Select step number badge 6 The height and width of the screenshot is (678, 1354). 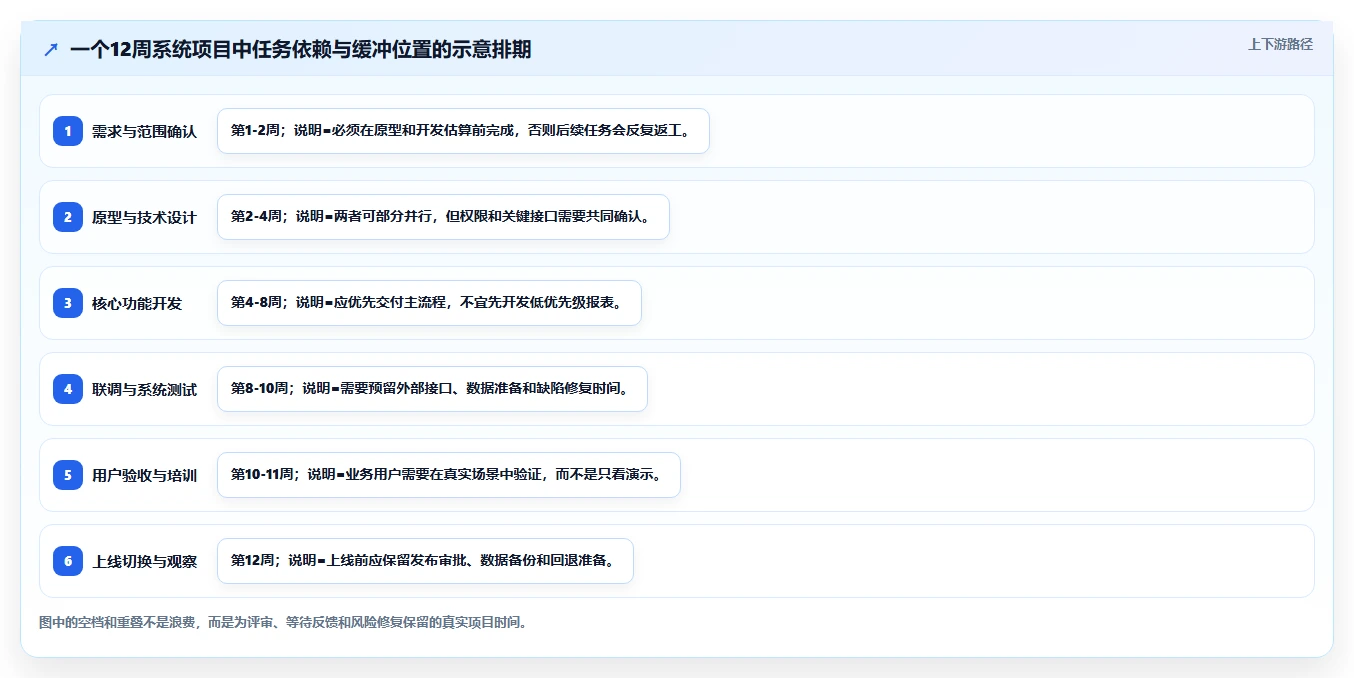68,561
